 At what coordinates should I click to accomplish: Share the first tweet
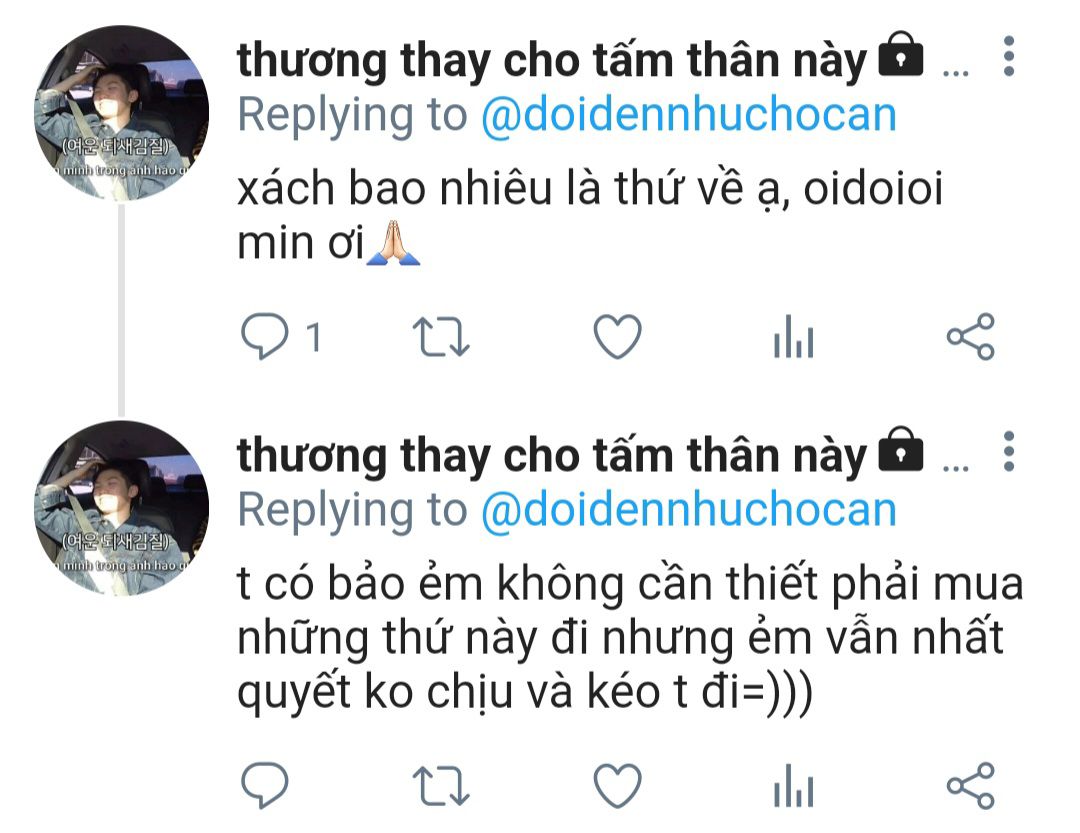(x=970, y=336)
